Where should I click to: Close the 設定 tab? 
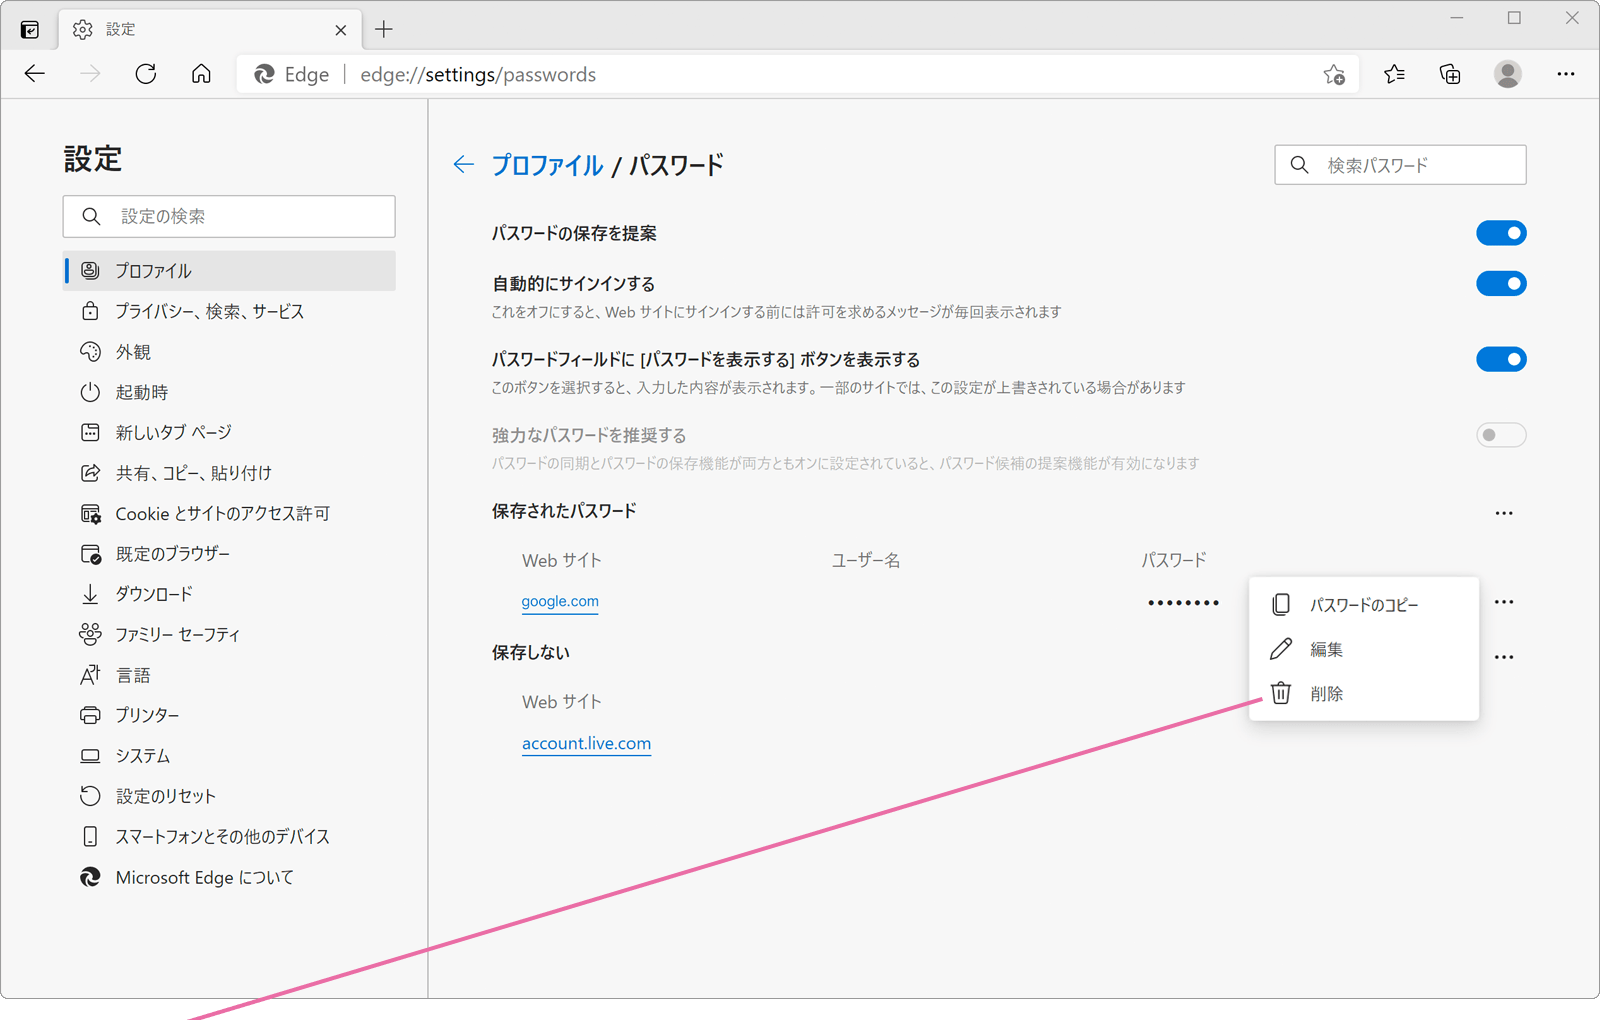341,30
